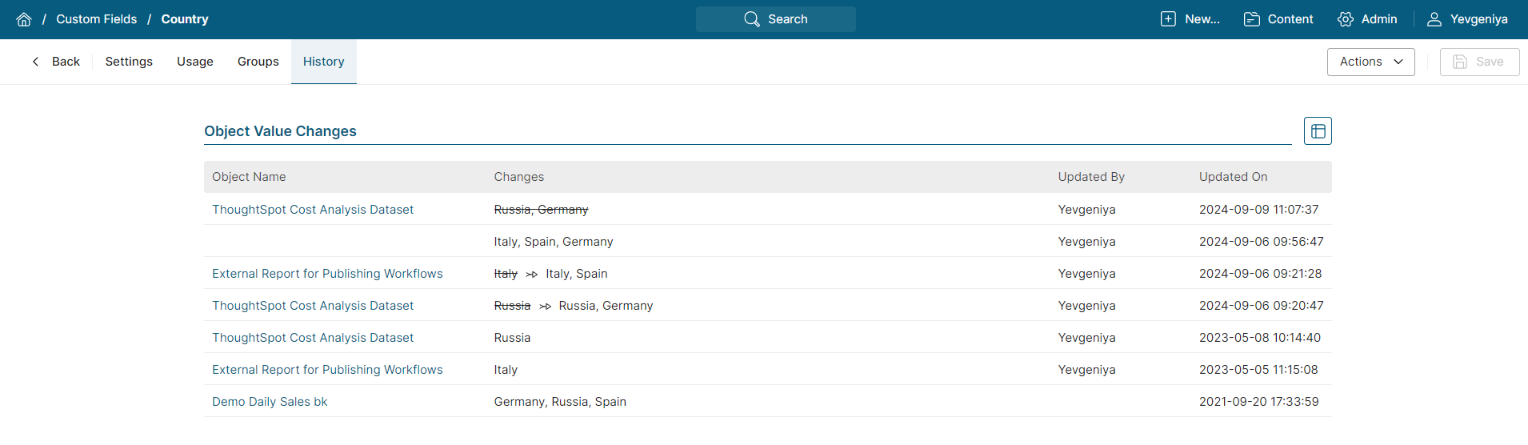Screen dimensions: 1528x445
Task: Click the Object Name column header
Action: pos(249,177)
